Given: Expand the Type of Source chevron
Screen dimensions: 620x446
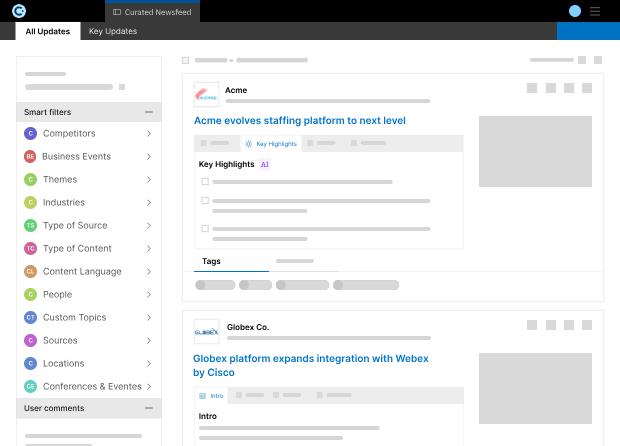Looking at the screenshot, I should tap(149, 225).
